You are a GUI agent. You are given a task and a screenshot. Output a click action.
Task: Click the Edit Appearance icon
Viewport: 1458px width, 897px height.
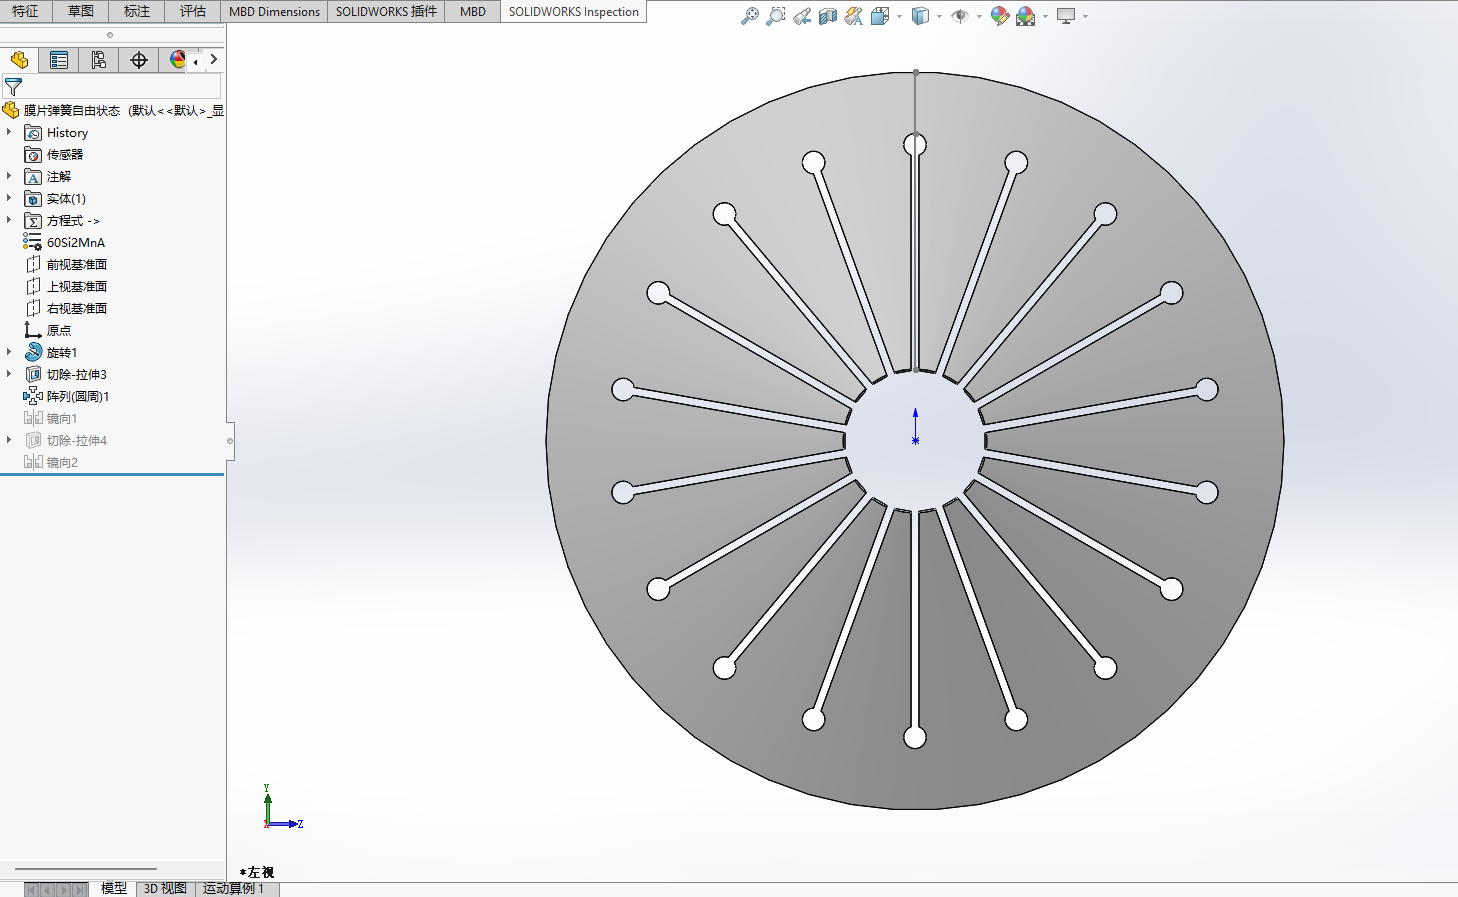pyautogui.click(x=999, y=16)
